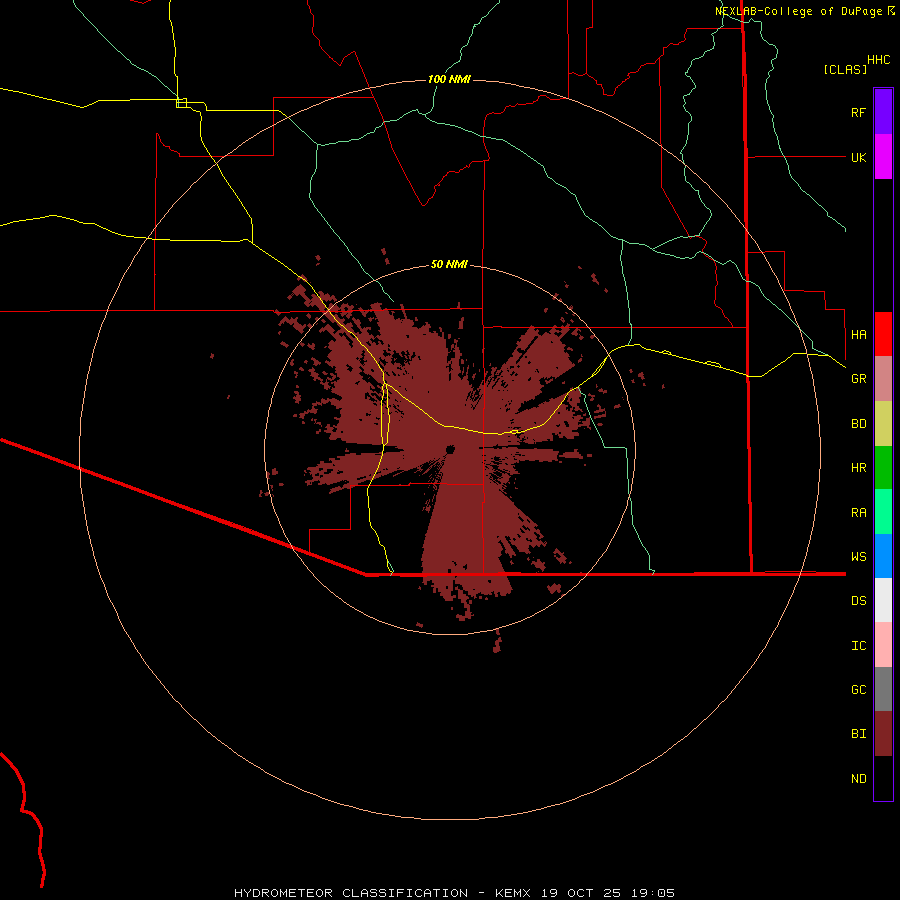This screenshot has width=900, height=900.
Task: Click the ND black legend swatch
Action: point(883,778)
